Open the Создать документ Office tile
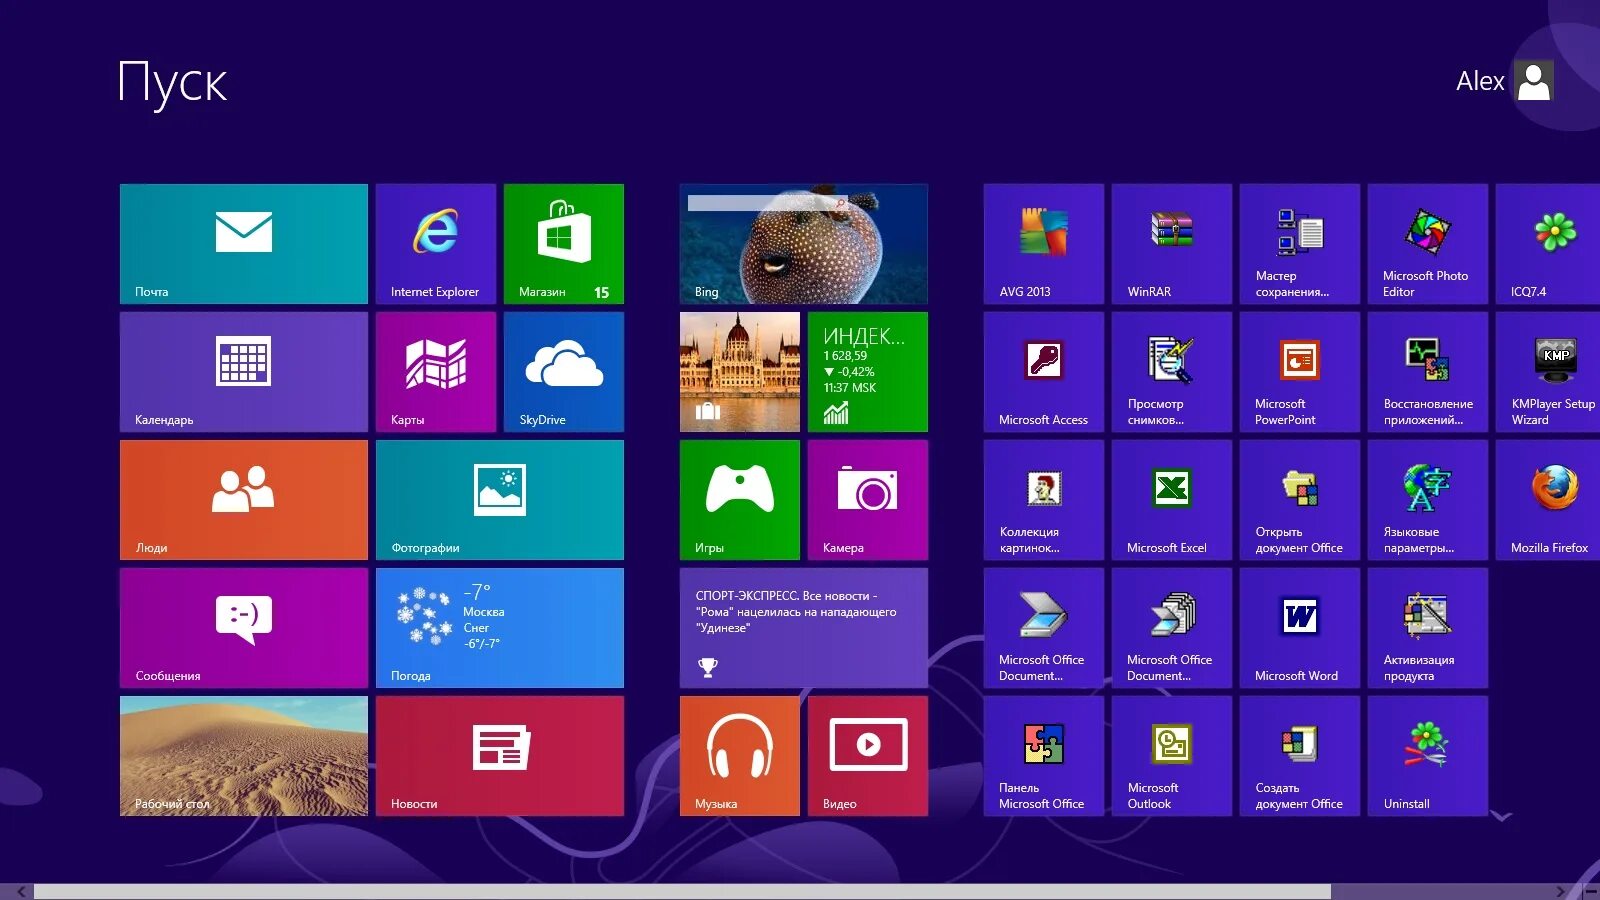The image size is (1600, 900). (1300, 756)
